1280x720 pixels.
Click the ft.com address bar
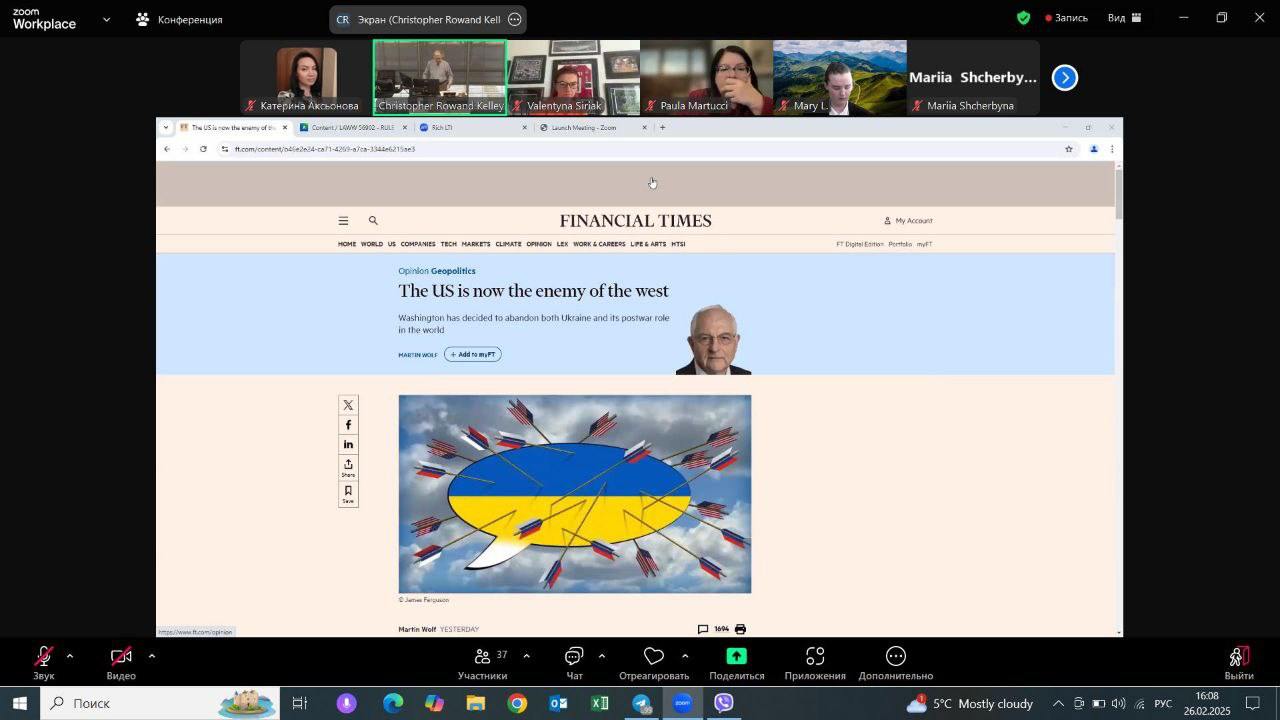pyautogui.click(x=640, y=149)
